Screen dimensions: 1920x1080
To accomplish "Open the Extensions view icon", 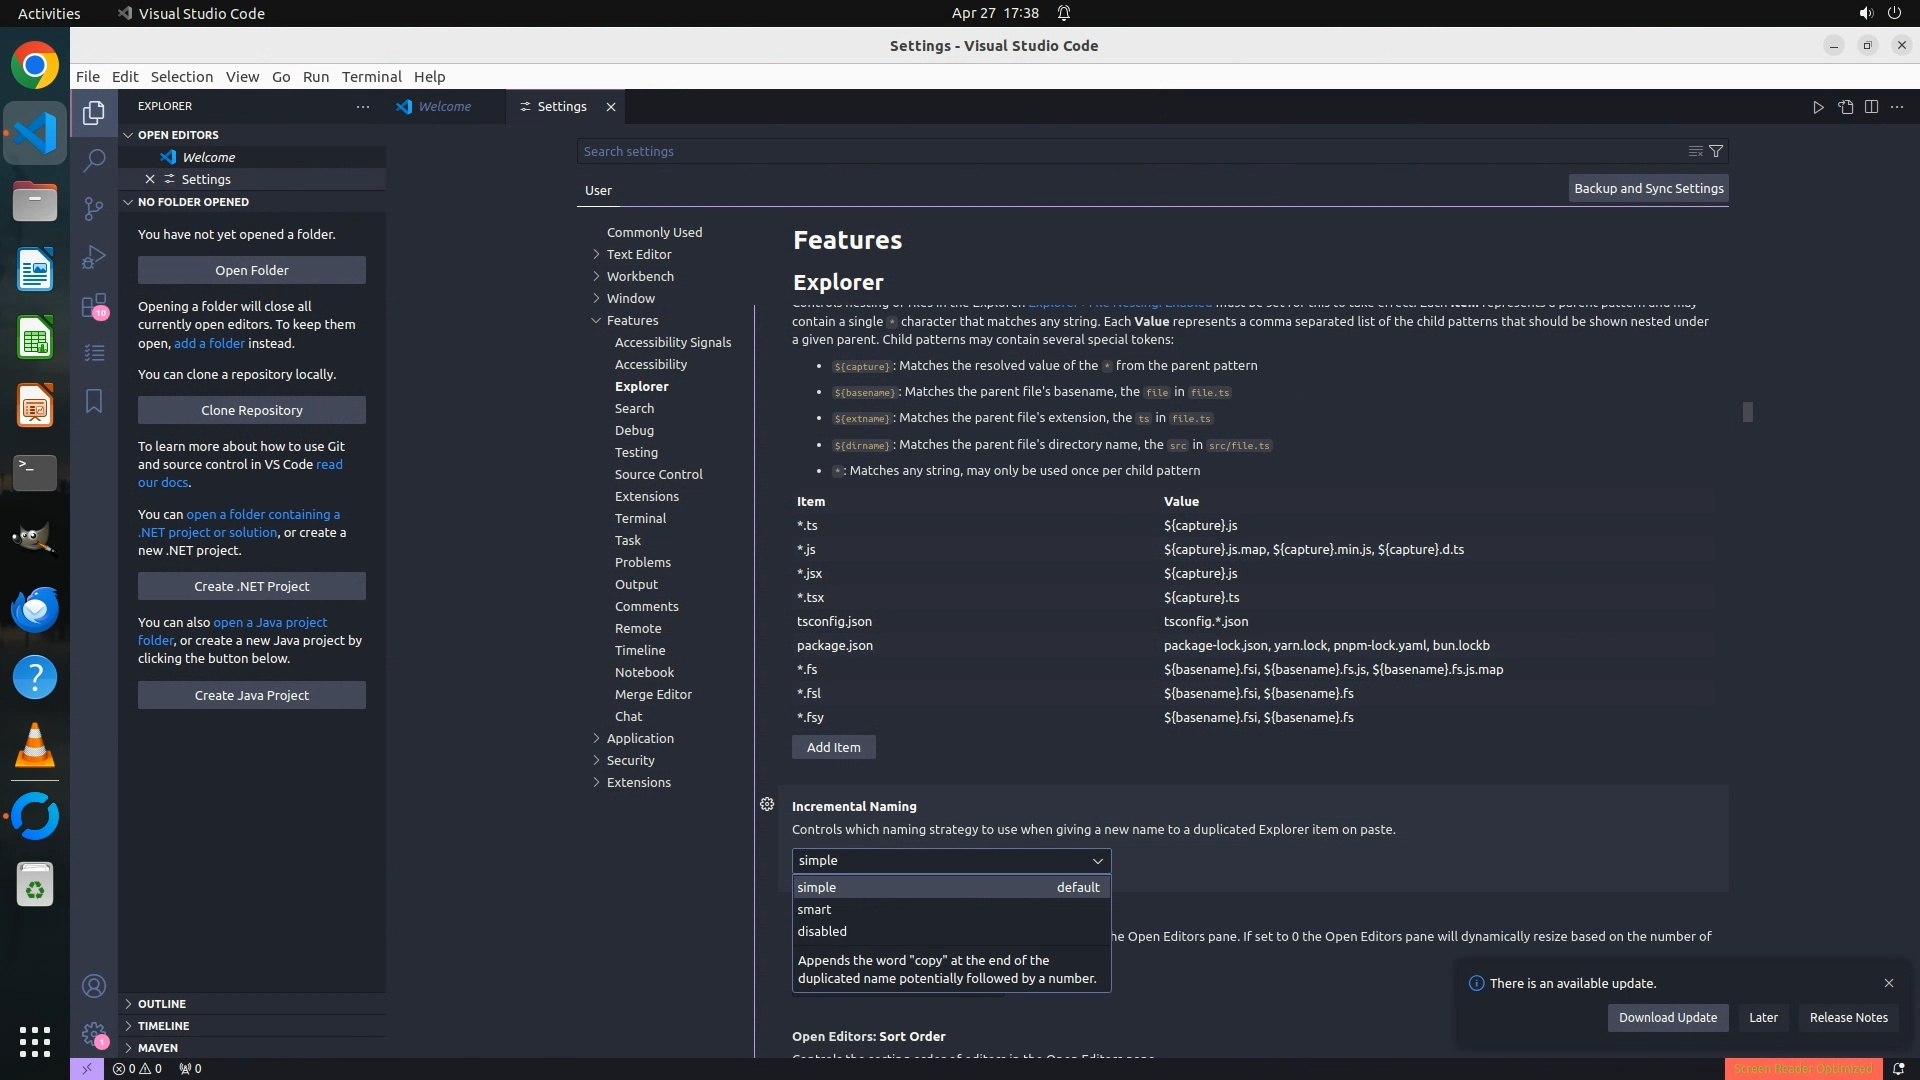I will click(94, 305).
